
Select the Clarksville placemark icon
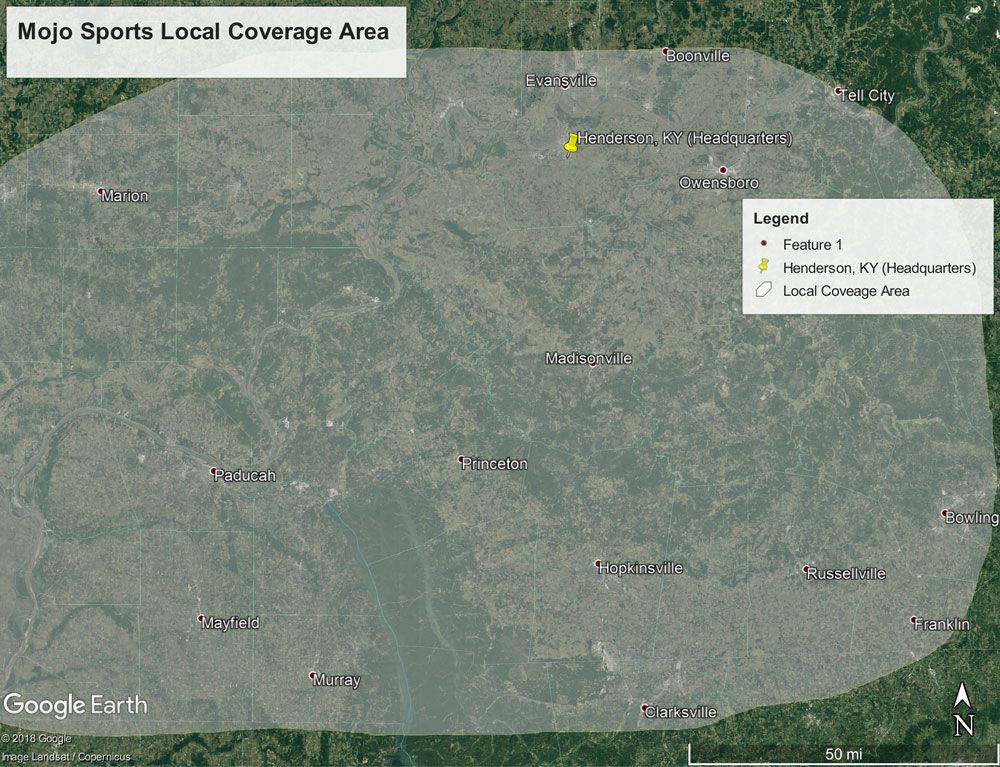(645, 705)
